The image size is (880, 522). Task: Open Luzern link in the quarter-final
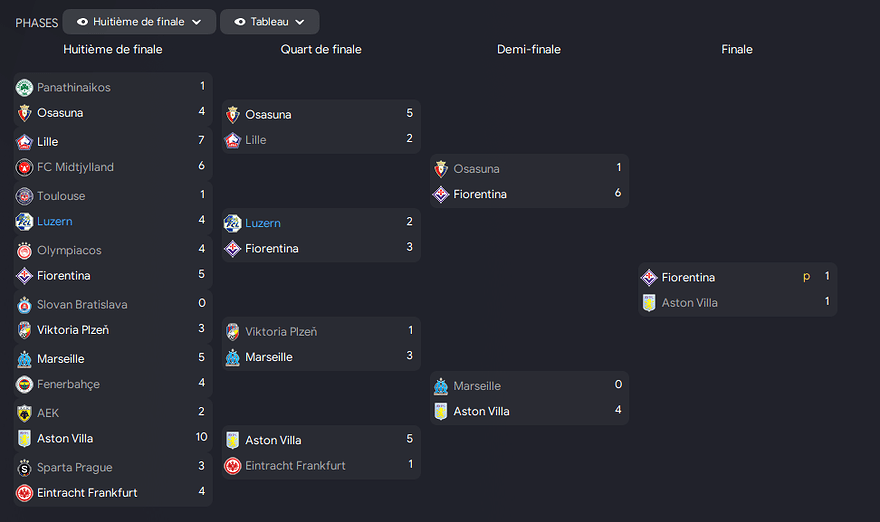(263, 223)
